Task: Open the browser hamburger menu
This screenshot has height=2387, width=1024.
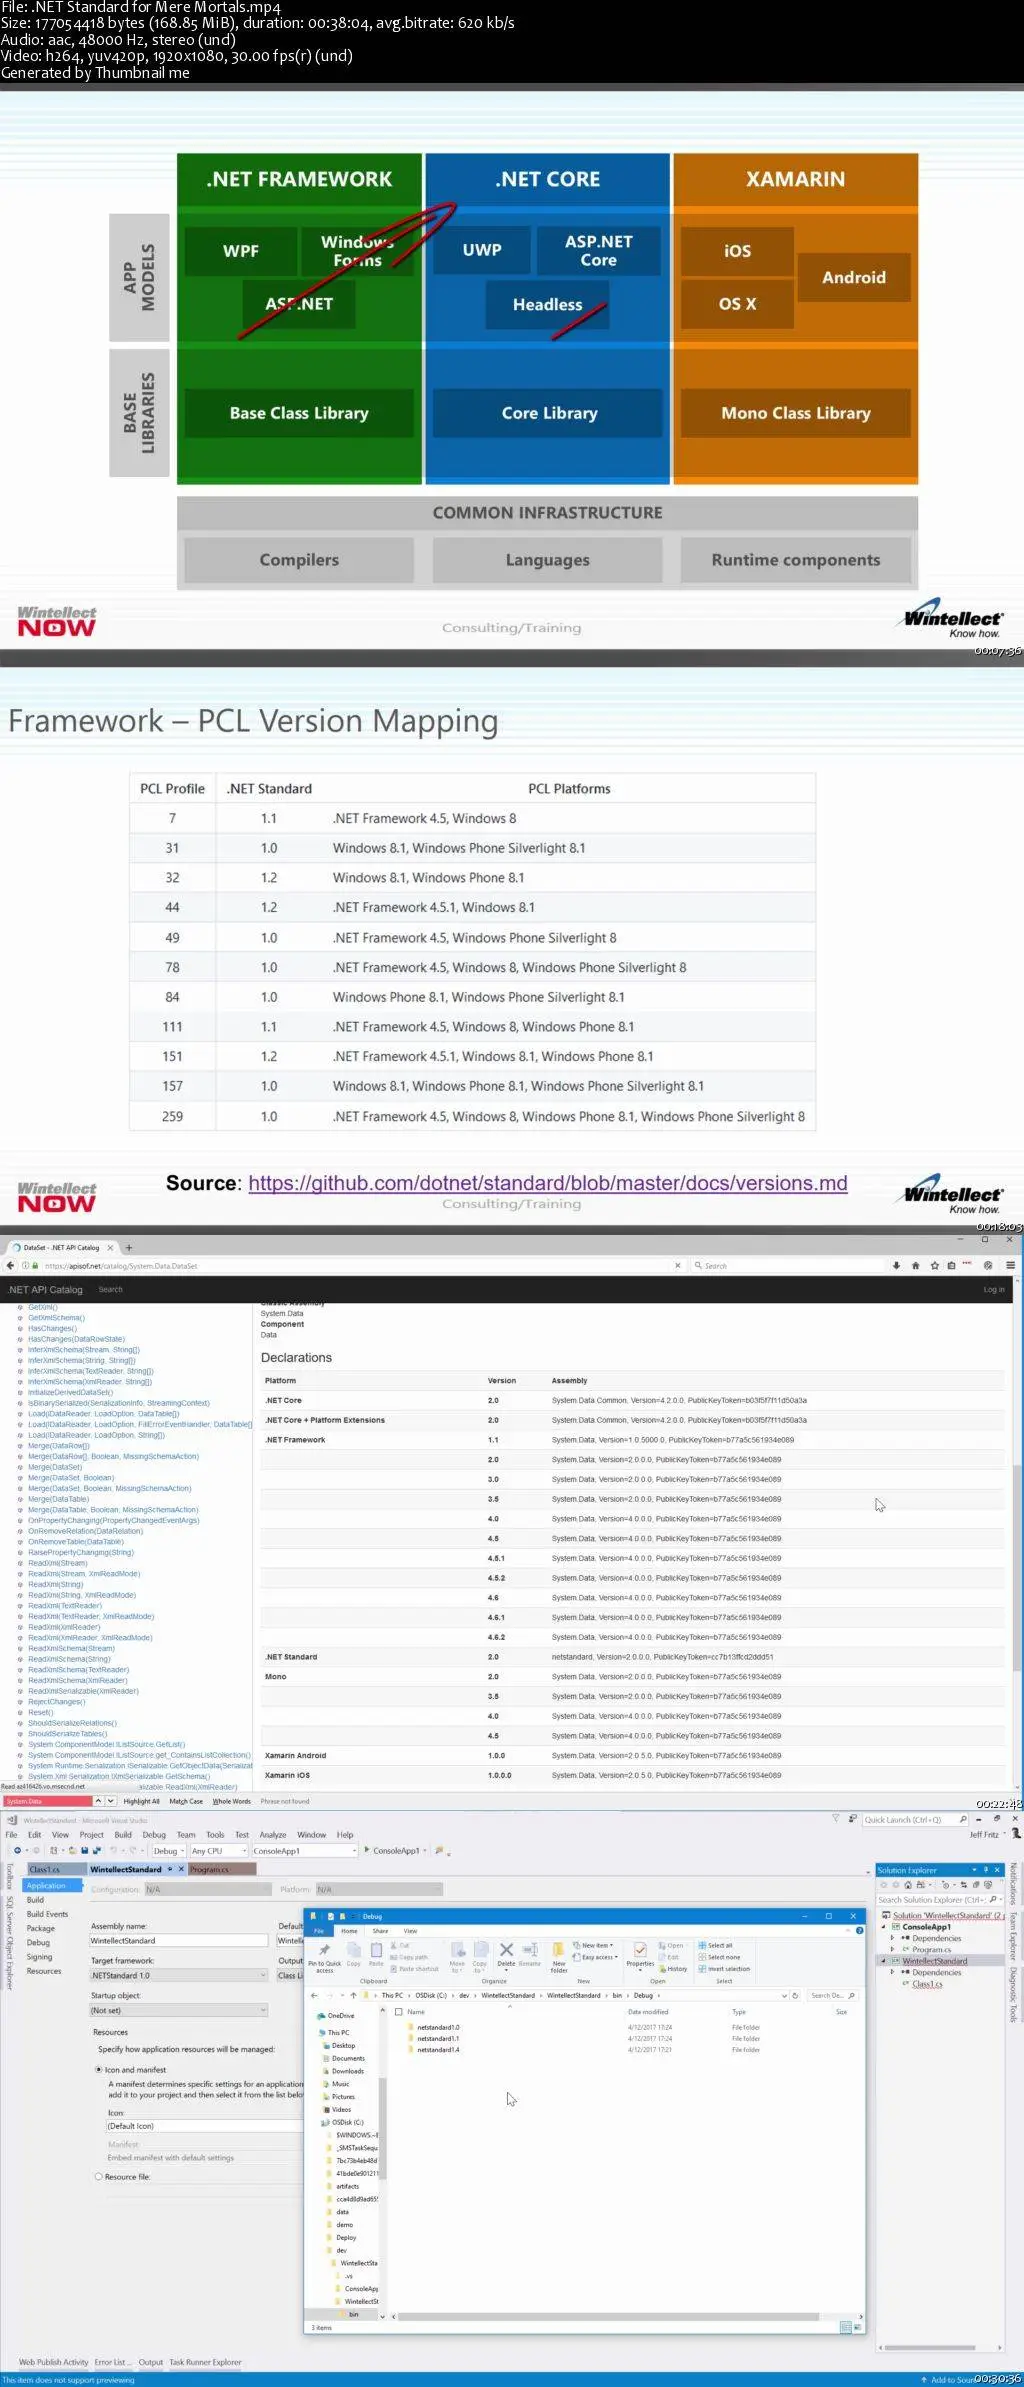Action: coord(1011,1265)
